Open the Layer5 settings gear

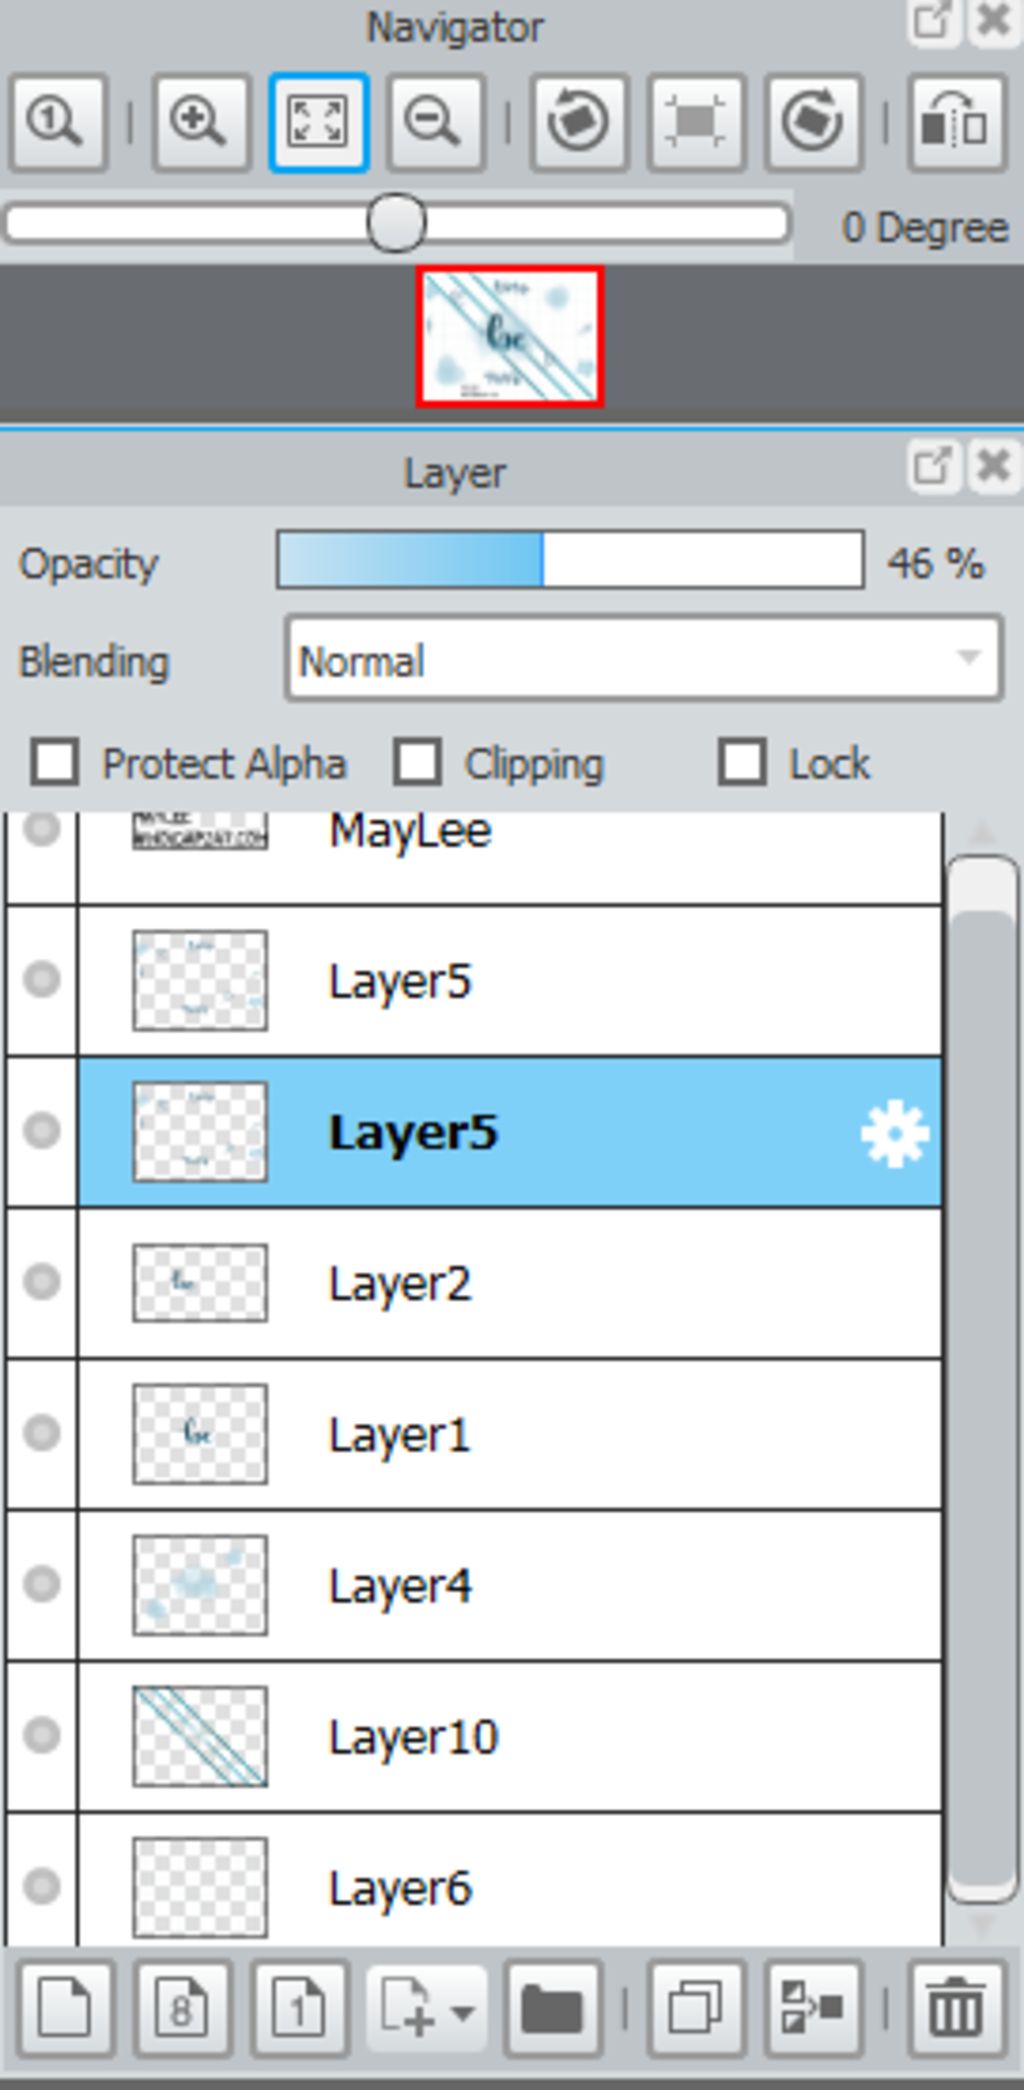[x=894, y=1133]
